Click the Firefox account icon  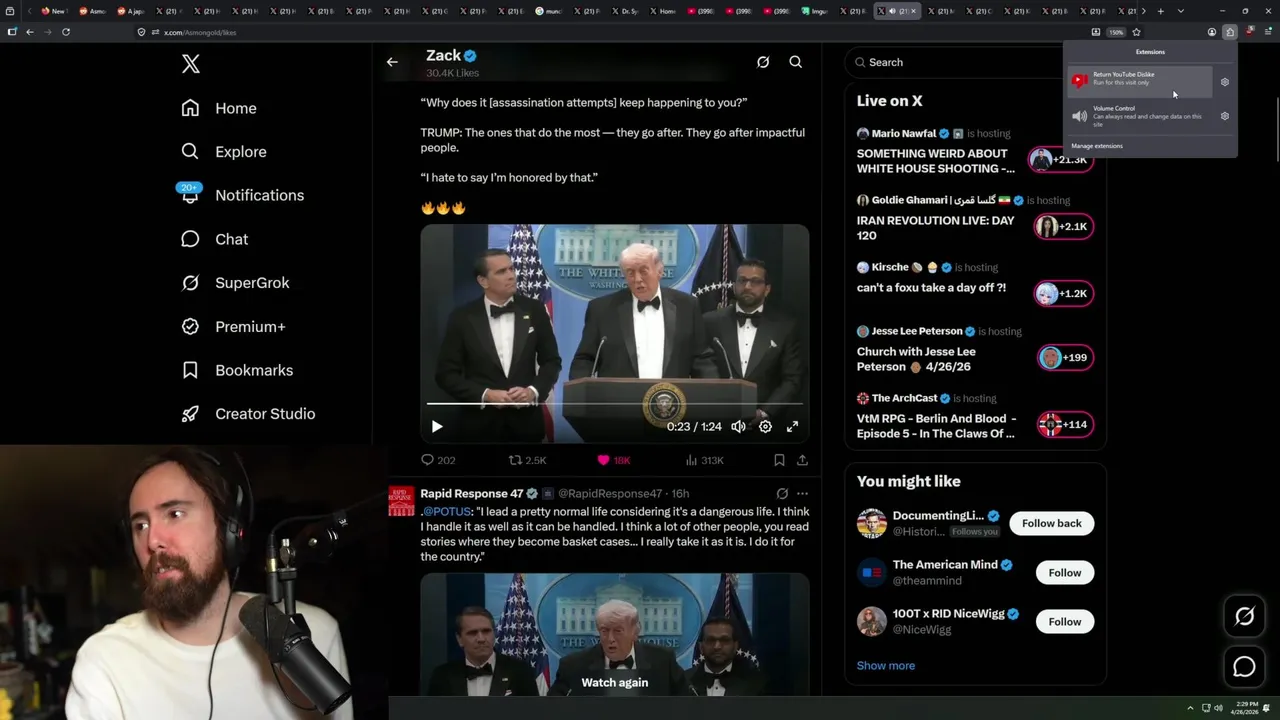(1212, 32)
